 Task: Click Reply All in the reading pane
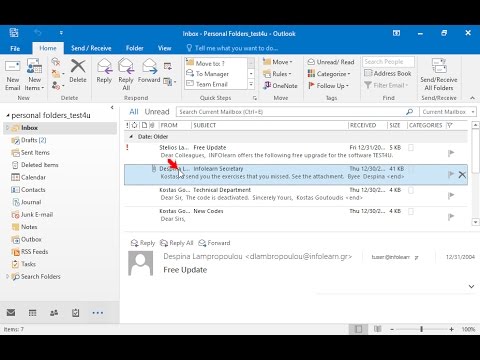click(x=177, y=243)
